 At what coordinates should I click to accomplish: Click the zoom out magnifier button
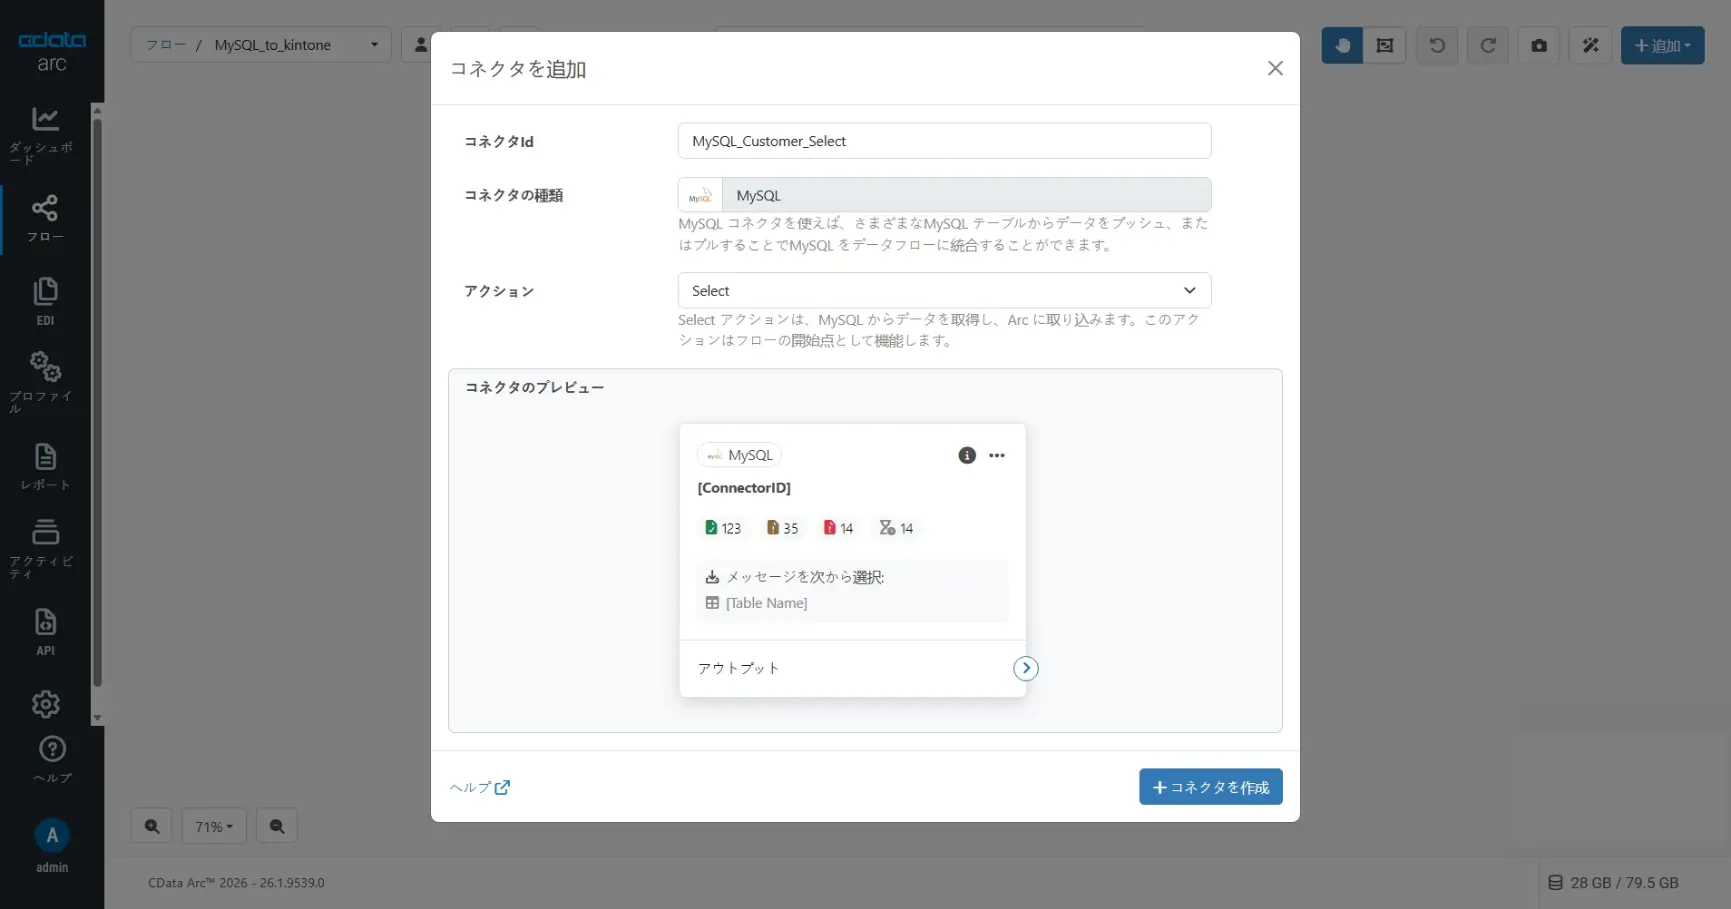point(277,827)
